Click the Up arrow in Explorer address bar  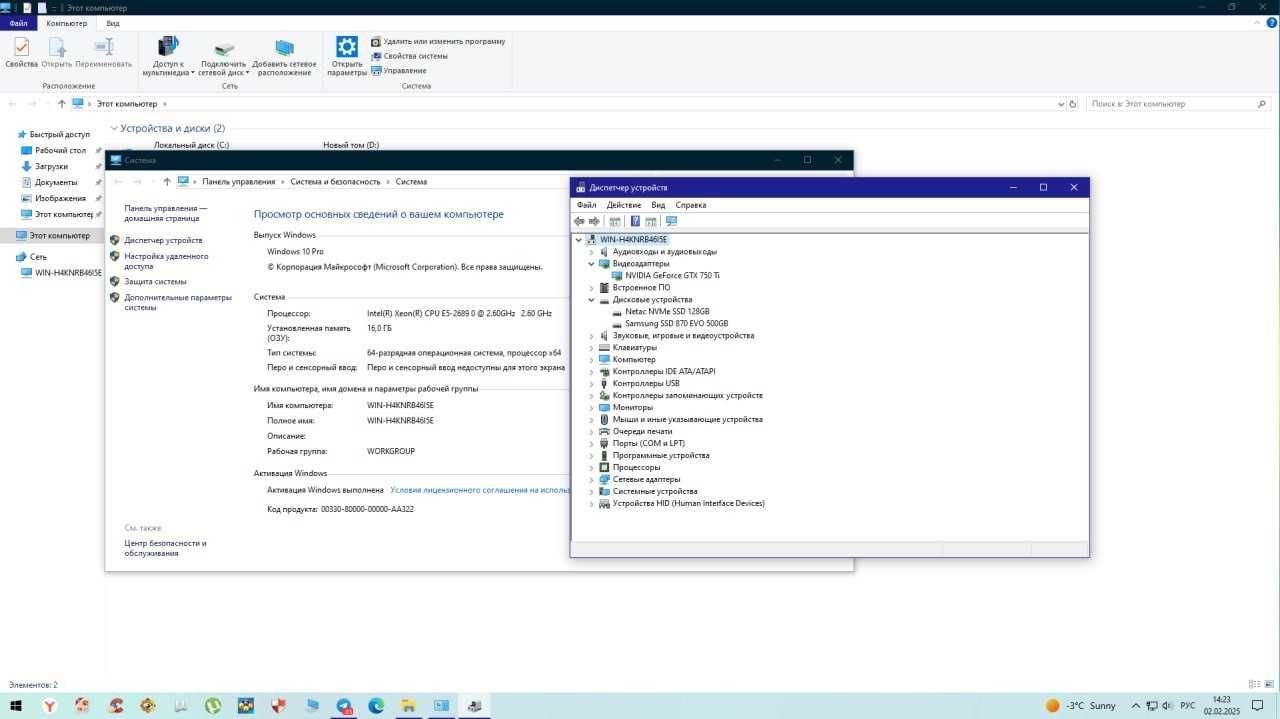[x=62, y=104]
